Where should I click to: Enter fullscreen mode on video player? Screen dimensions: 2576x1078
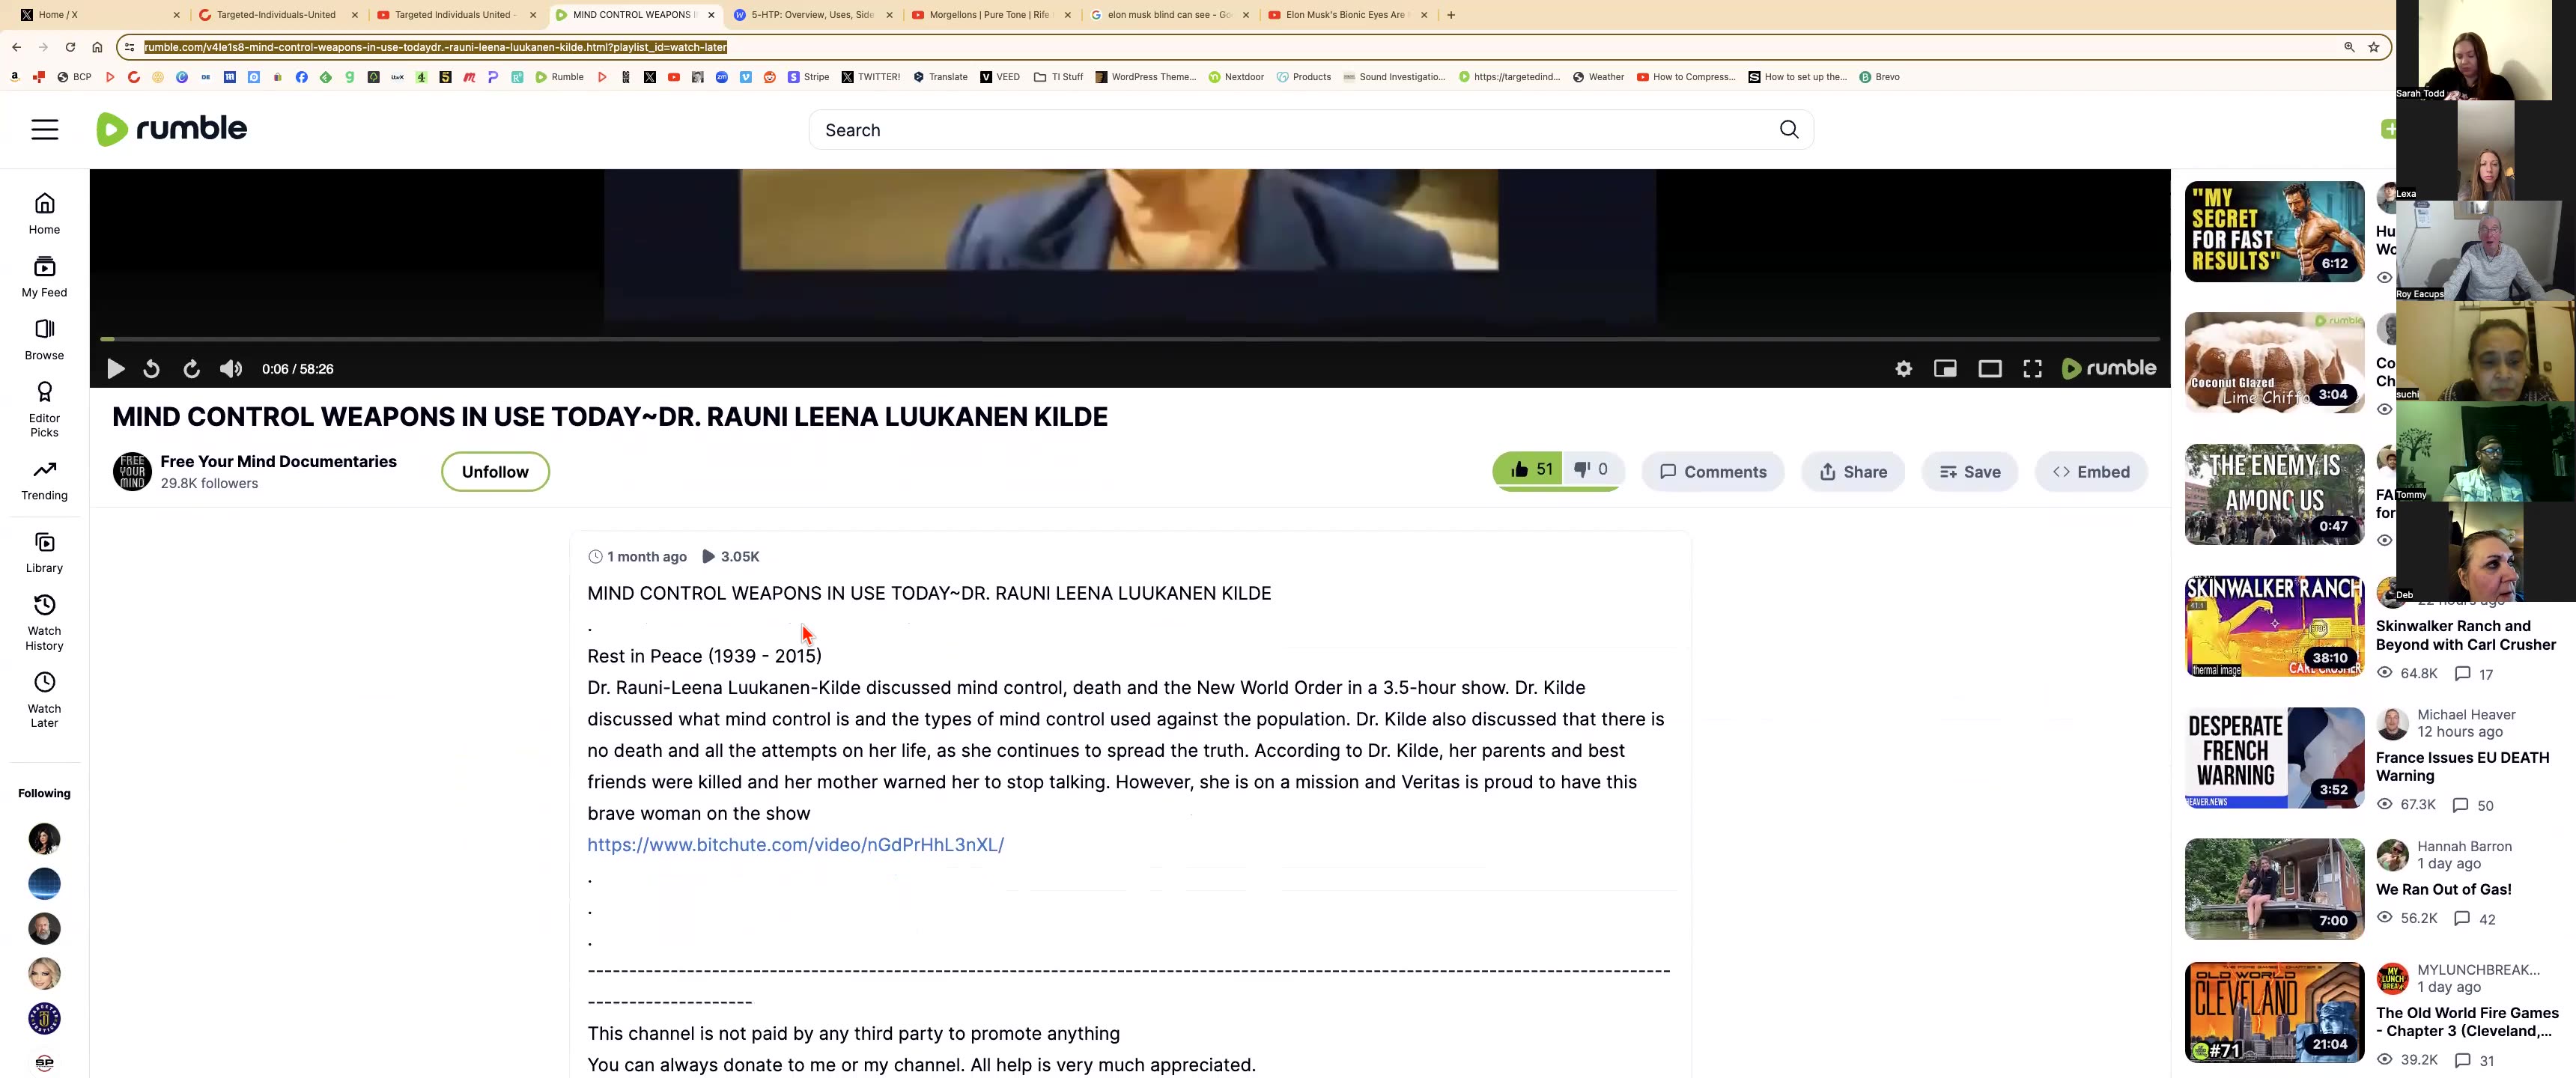[2032, 369]
